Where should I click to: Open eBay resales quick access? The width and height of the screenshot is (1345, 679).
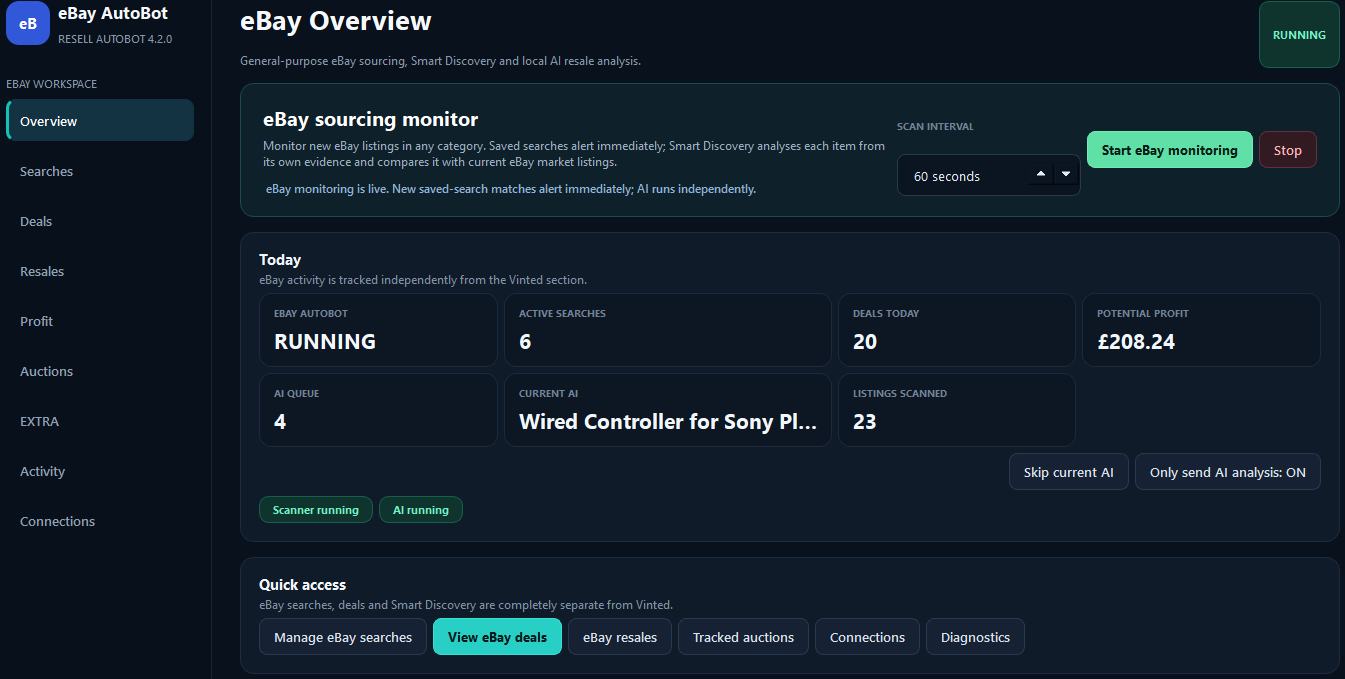tap(620, 637)
